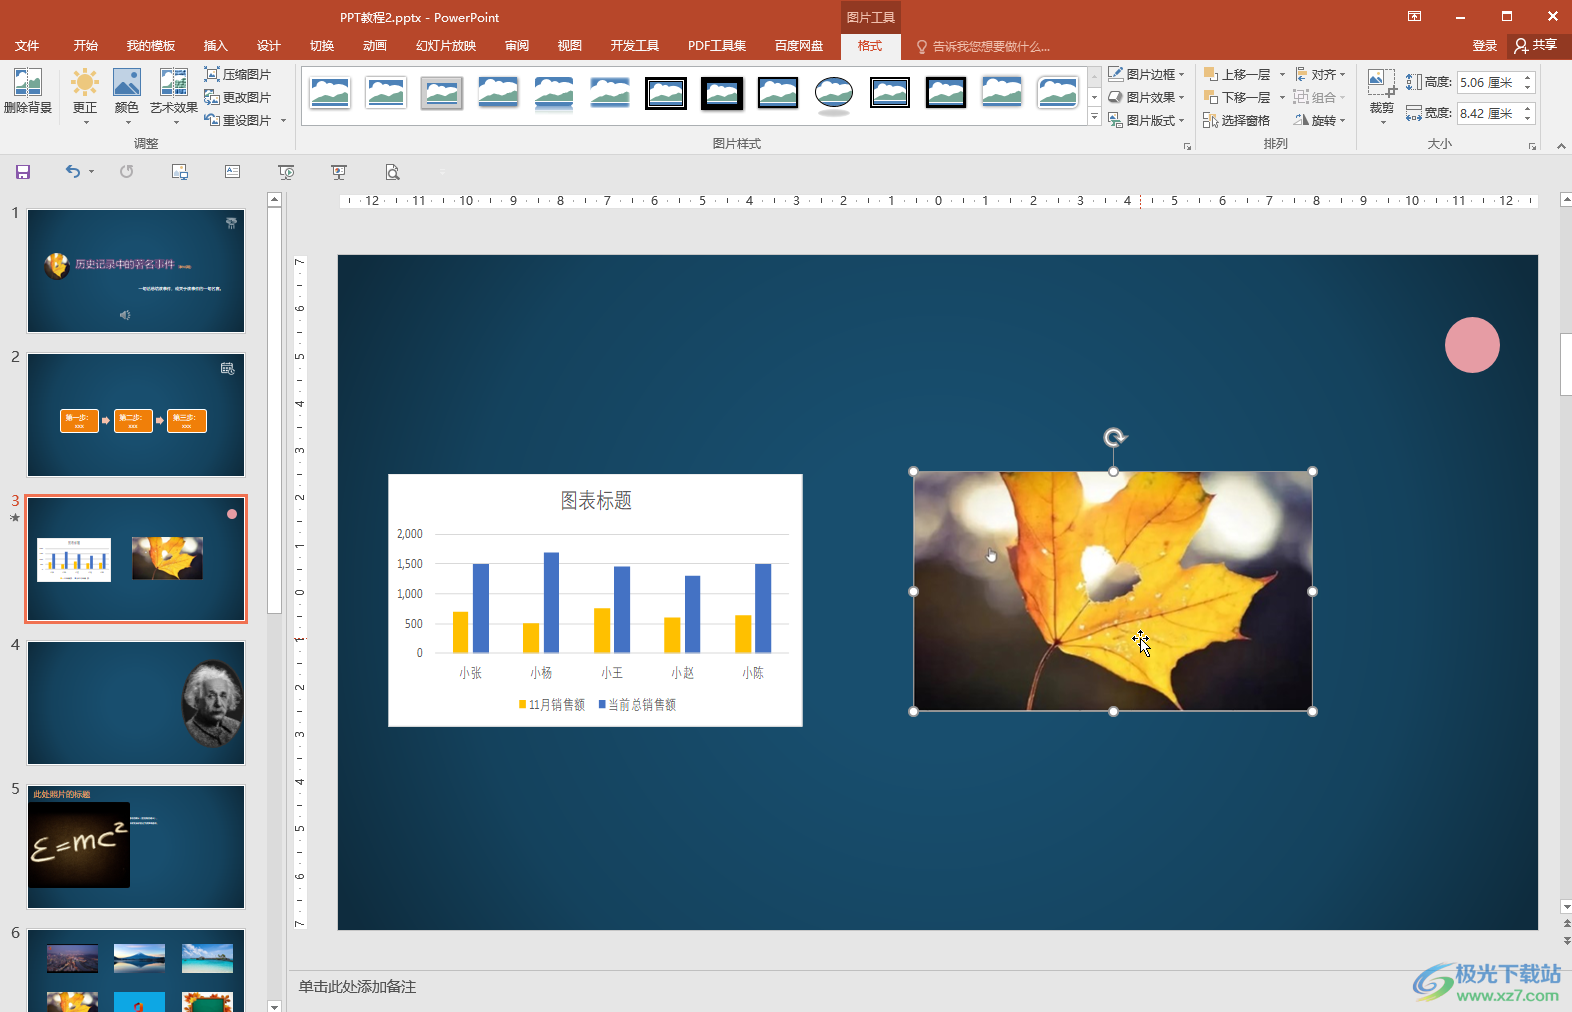Switch to the Home (开始) tab
Image resolution: width=1572 pixels, height=1012 pixels.
86,46
